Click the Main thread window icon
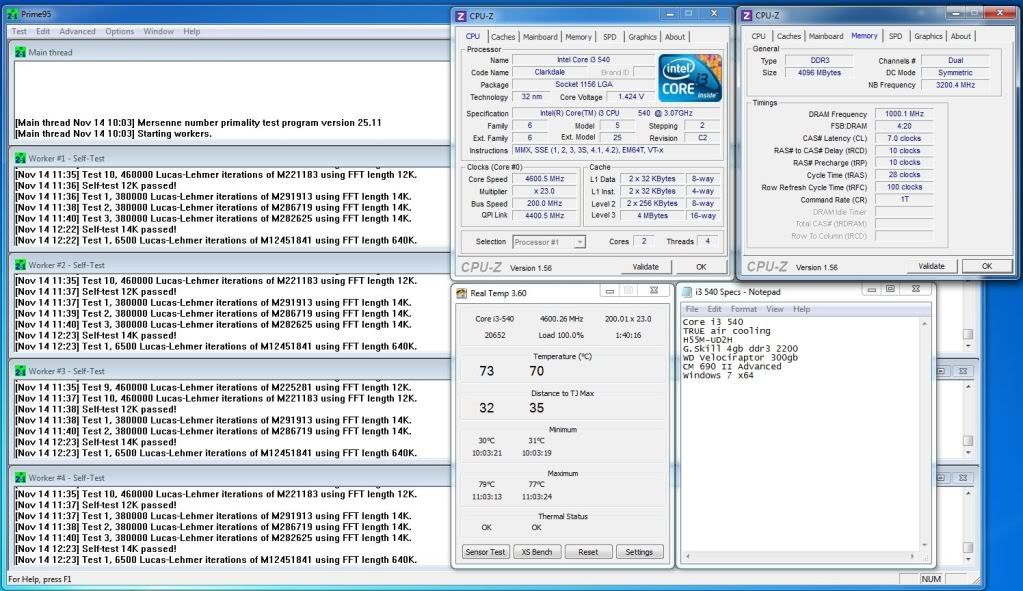This screenshot has width=1023, height=591. [20, 52]
